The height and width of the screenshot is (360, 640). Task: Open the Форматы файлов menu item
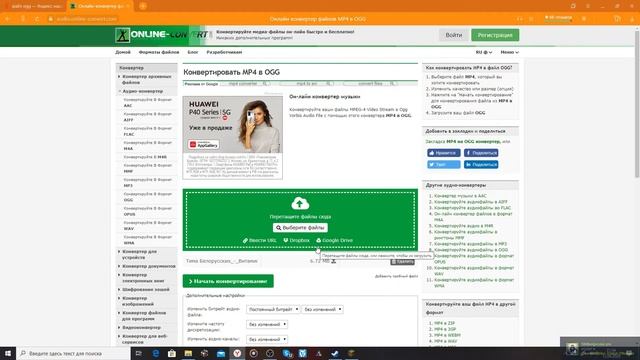(x=159, y=52)
